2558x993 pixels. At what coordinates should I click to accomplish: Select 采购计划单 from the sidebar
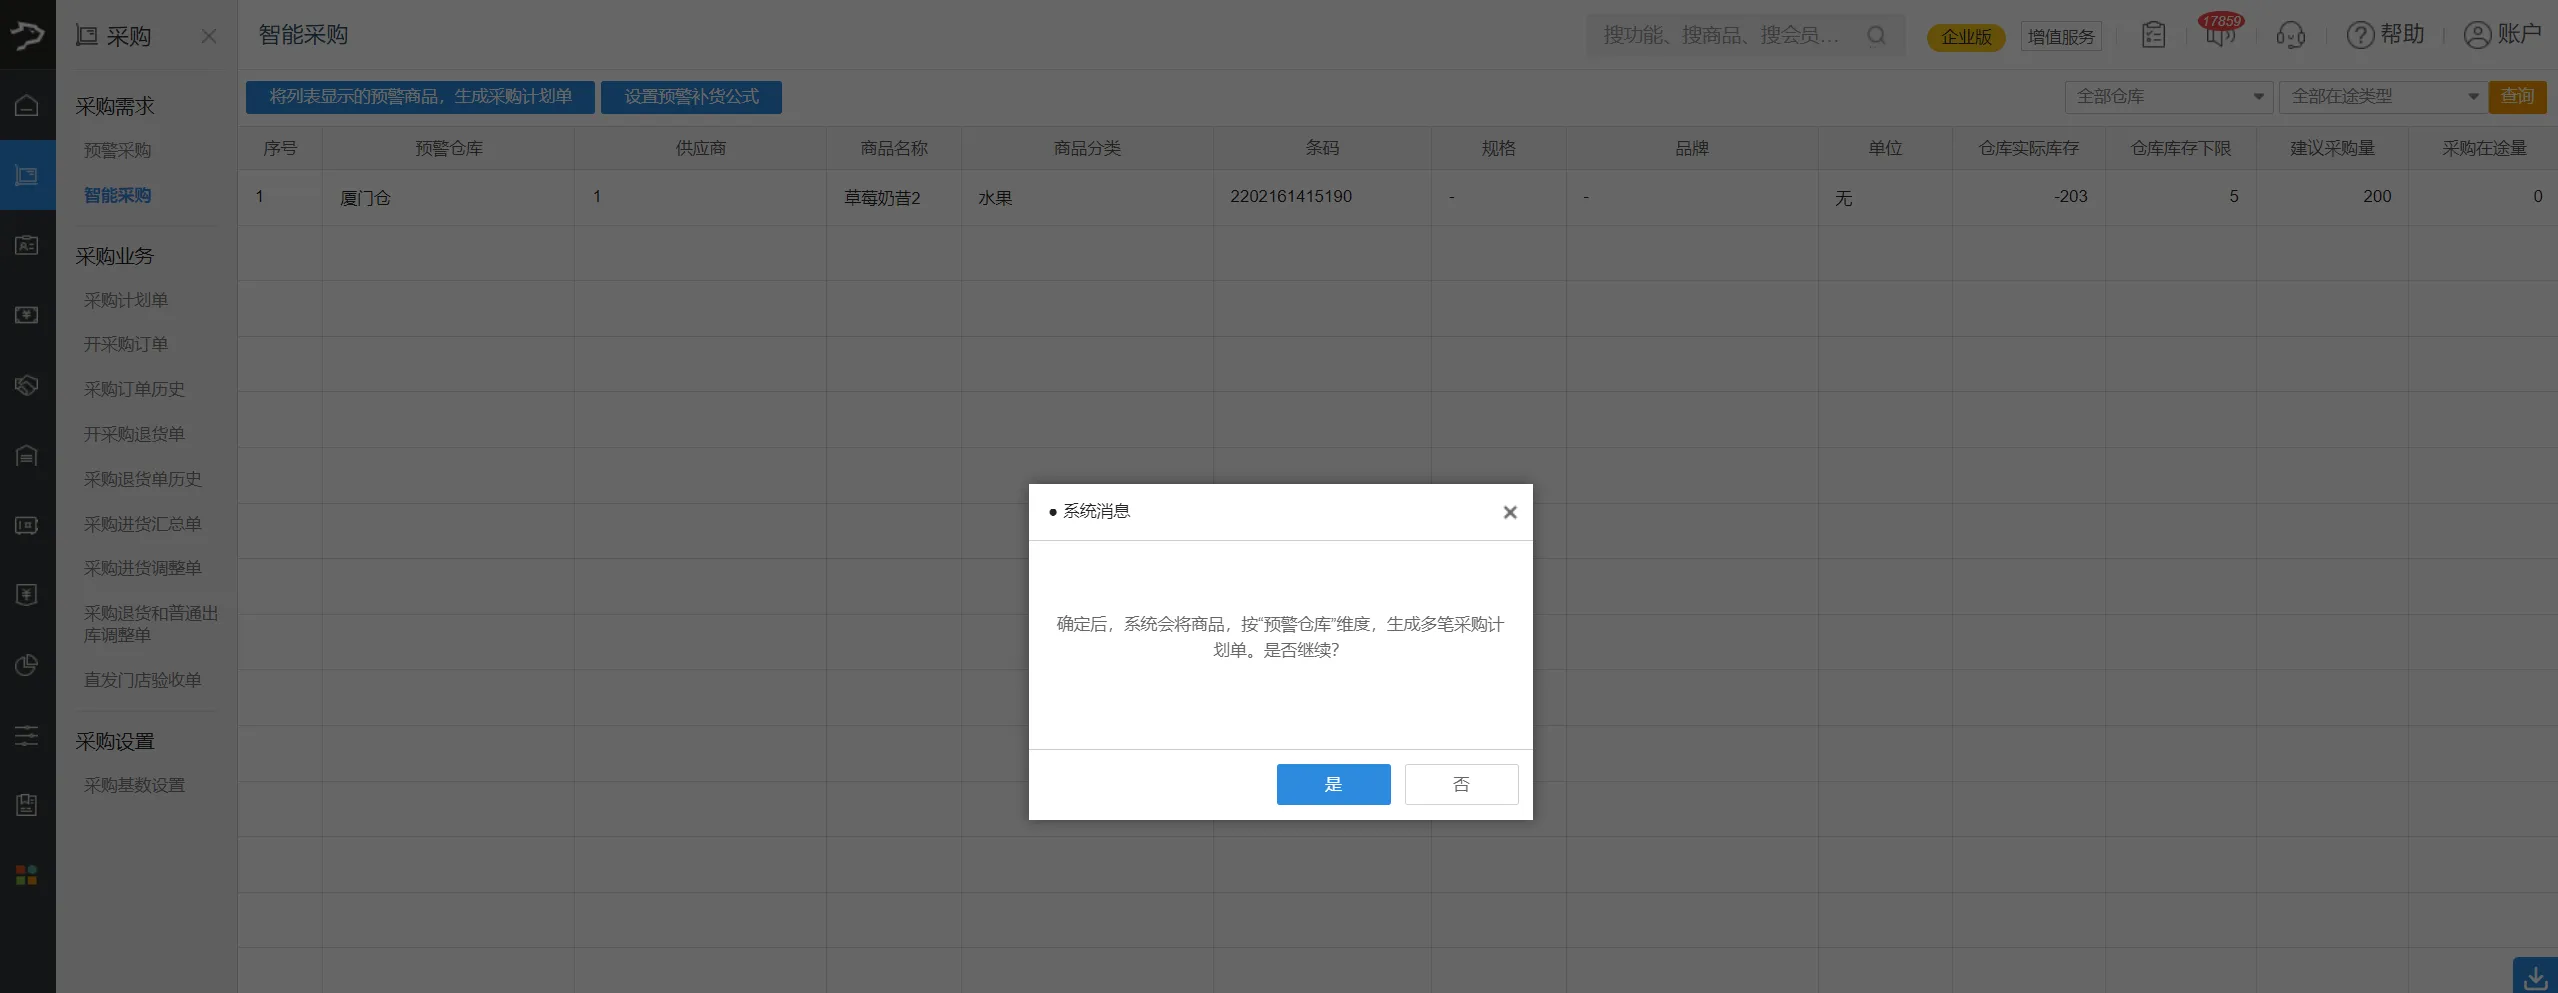tap(126, 300)
